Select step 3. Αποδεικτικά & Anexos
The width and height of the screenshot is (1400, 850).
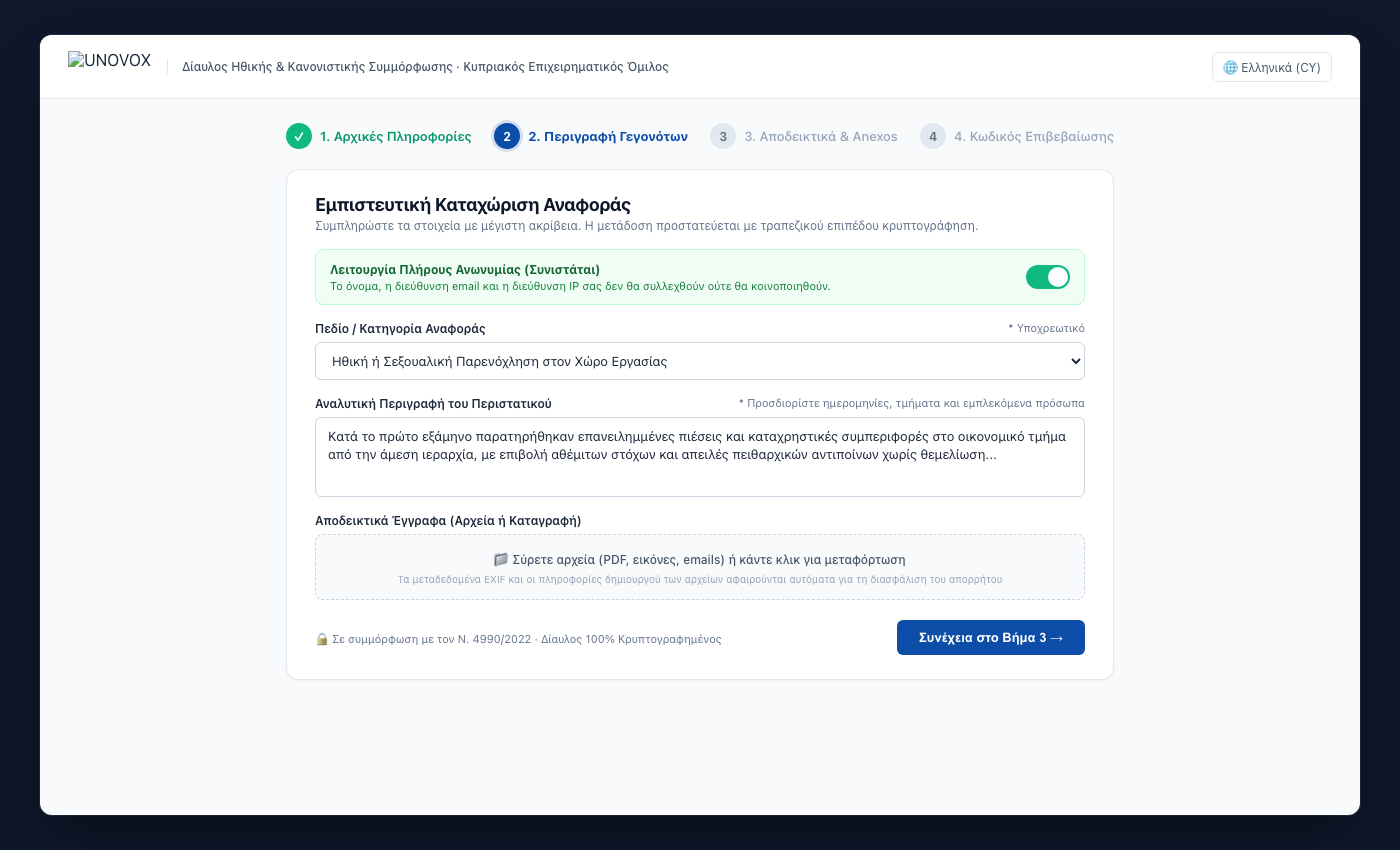pos(804,136)
